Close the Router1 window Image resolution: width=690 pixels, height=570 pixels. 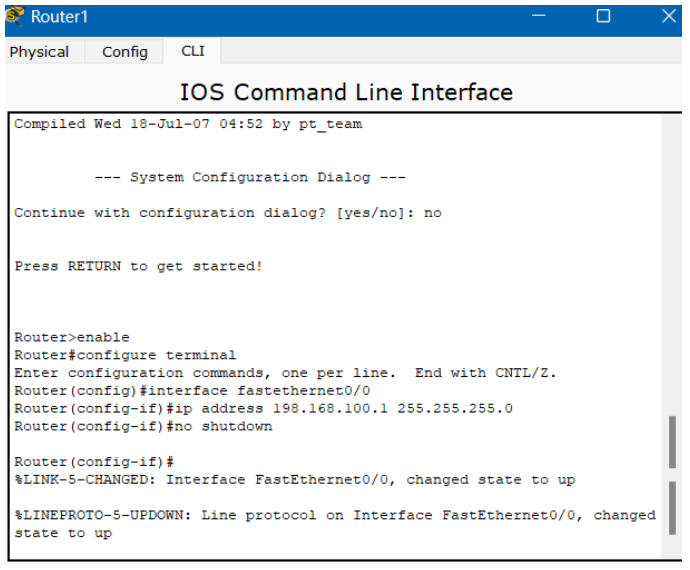point(669,16)
